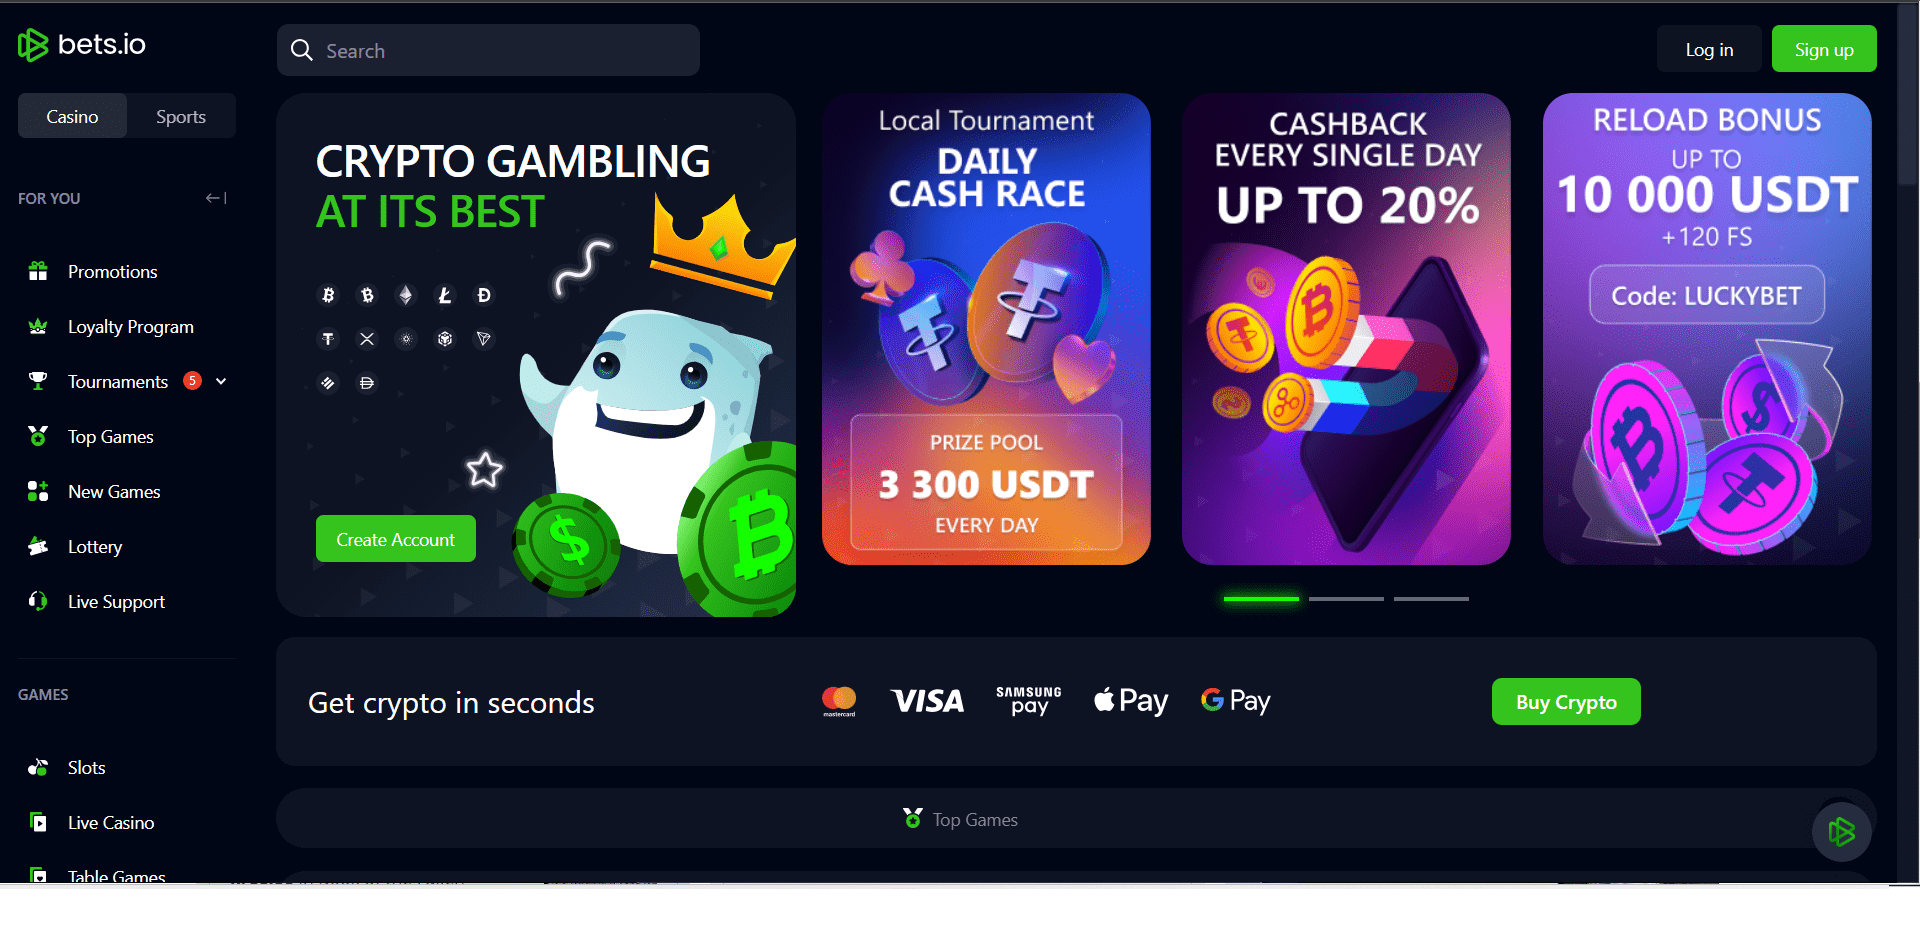Image resolution: width=1920 pixels, height=940 pixels.
Task: Click the Sign up button
Action: [1824, 49]
